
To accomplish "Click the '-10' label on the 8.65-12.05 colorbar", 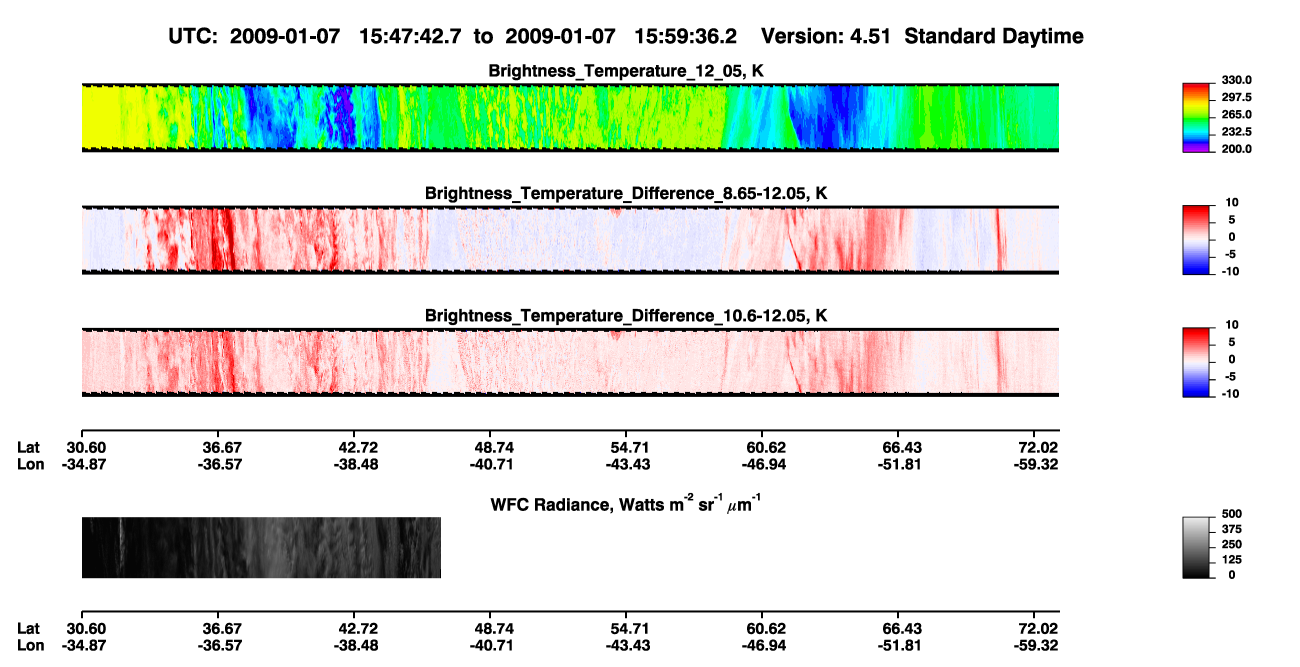I will pyautogui.click(x=1230, y=271).
